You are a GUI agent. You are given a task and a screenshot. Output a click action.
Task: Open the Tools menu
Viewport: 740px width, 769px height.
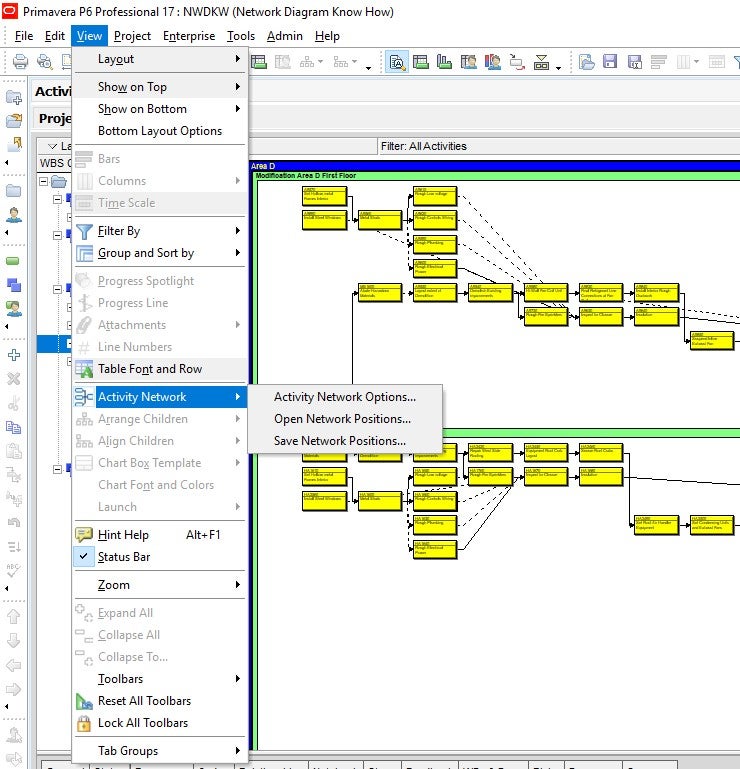click(241, 36)
